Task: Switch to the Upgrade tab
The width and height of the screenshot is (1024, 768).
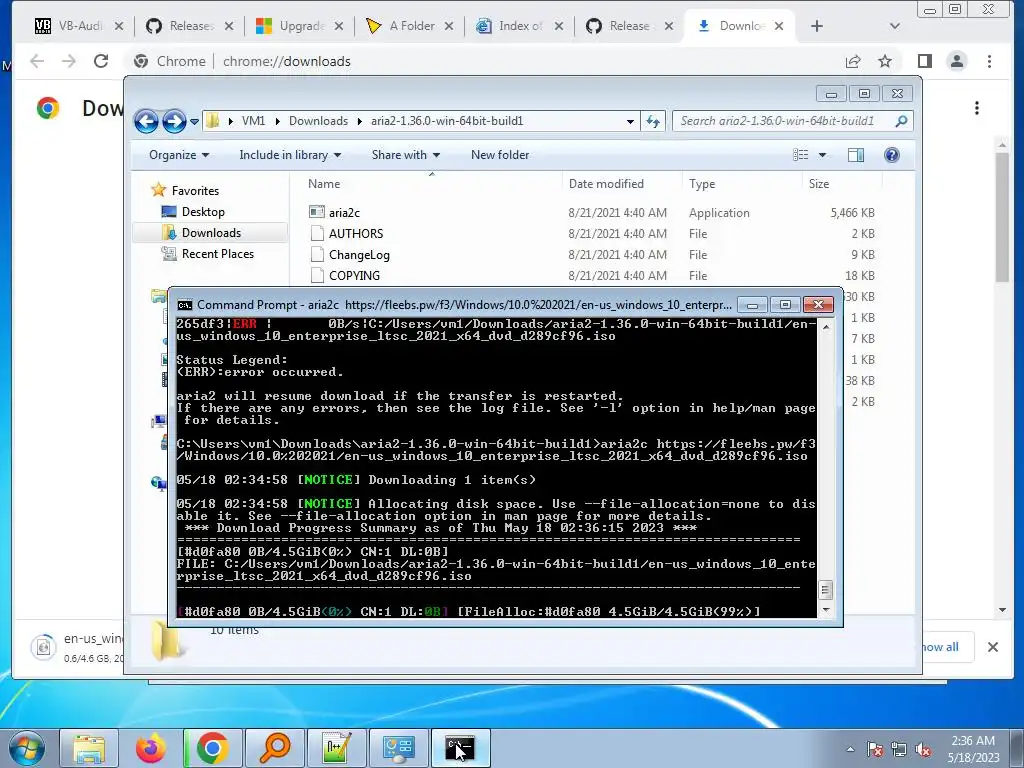Action: click(x=299, y=26)
